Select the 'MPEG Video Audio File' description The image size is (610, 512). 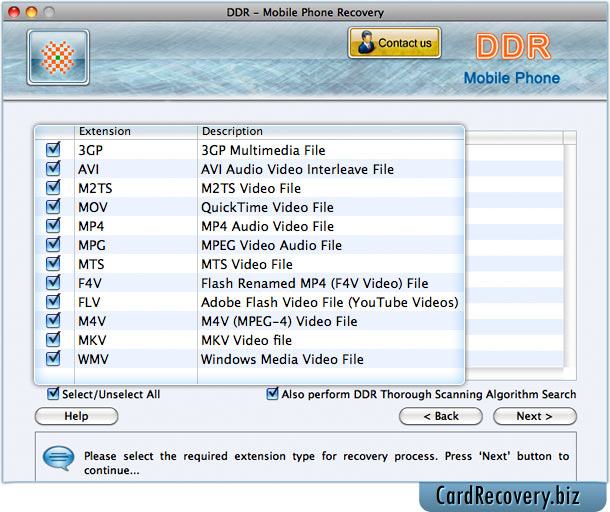271,245
